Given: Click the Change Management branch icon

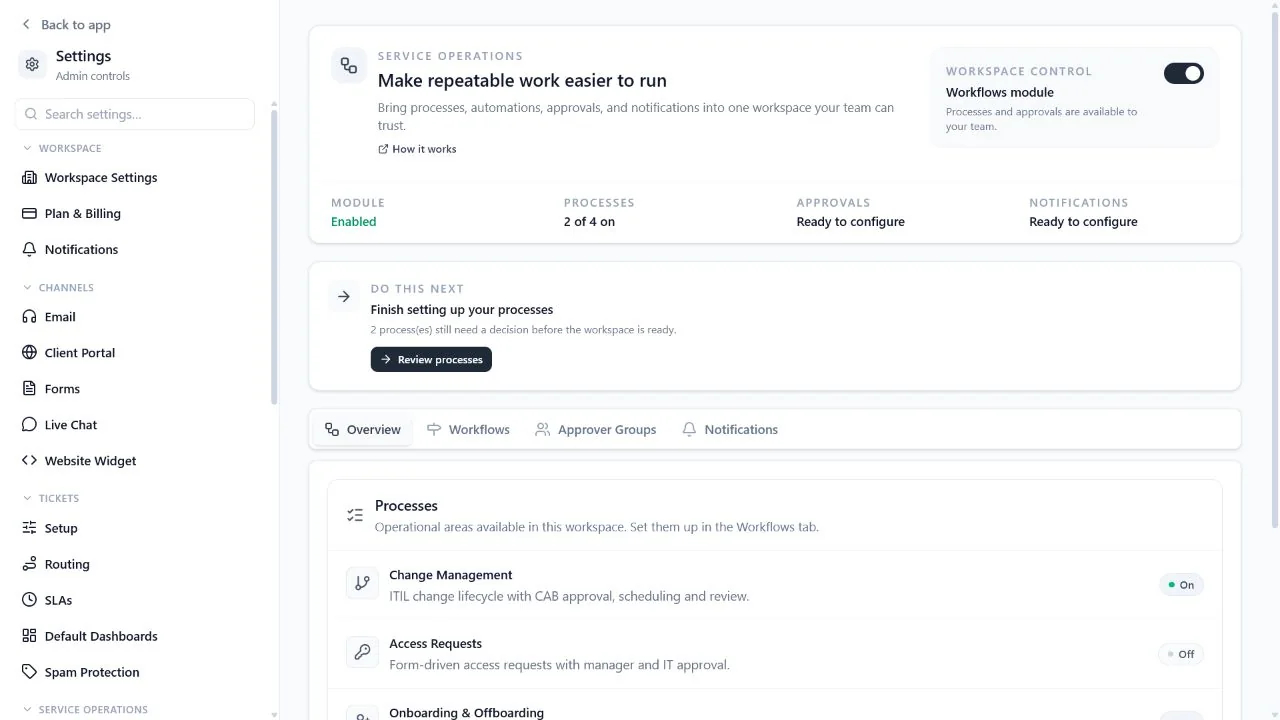Looking at the screenshot, I should pyautogui.click(x=362, y=583).
